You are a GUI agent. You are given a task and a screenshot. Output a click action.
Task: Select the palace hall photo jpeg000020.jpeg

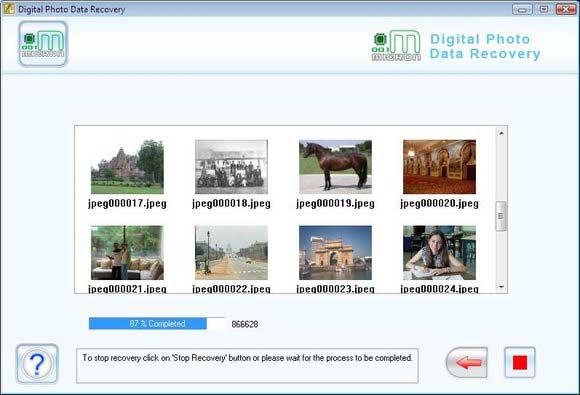coord(439,167)
